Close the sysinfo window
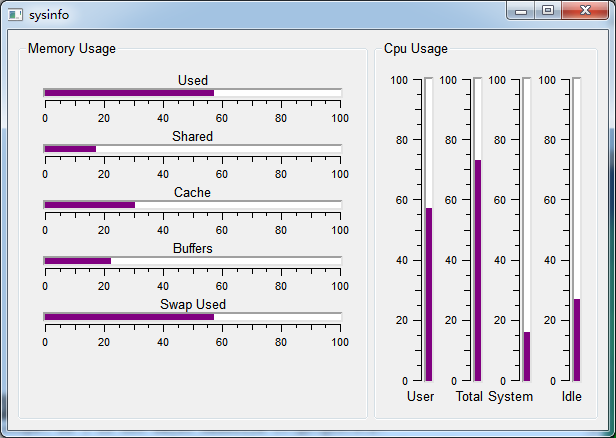 click(585, 11)
